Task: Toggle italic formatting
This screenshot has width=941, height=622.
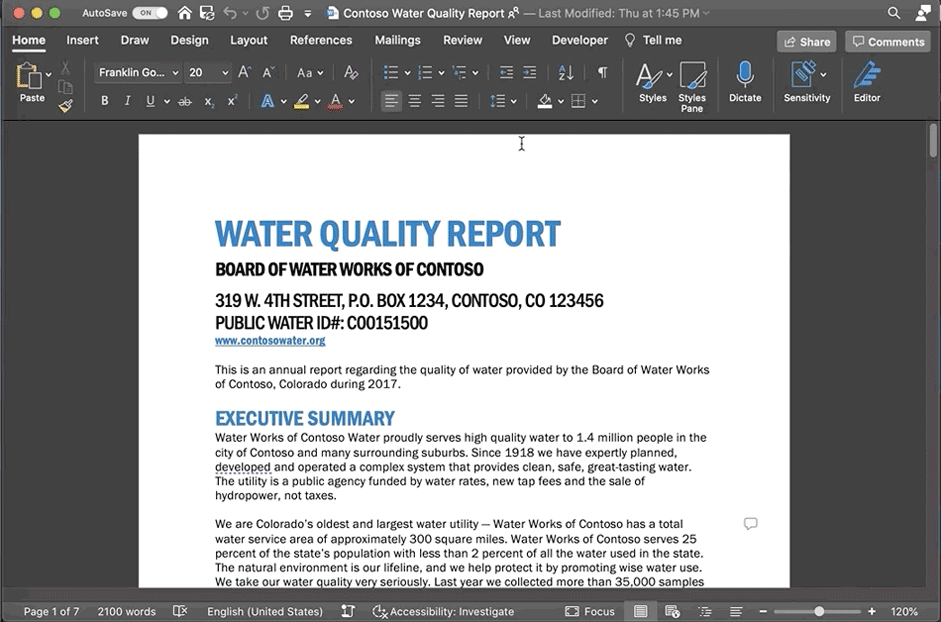Action: tap(128, 101)
